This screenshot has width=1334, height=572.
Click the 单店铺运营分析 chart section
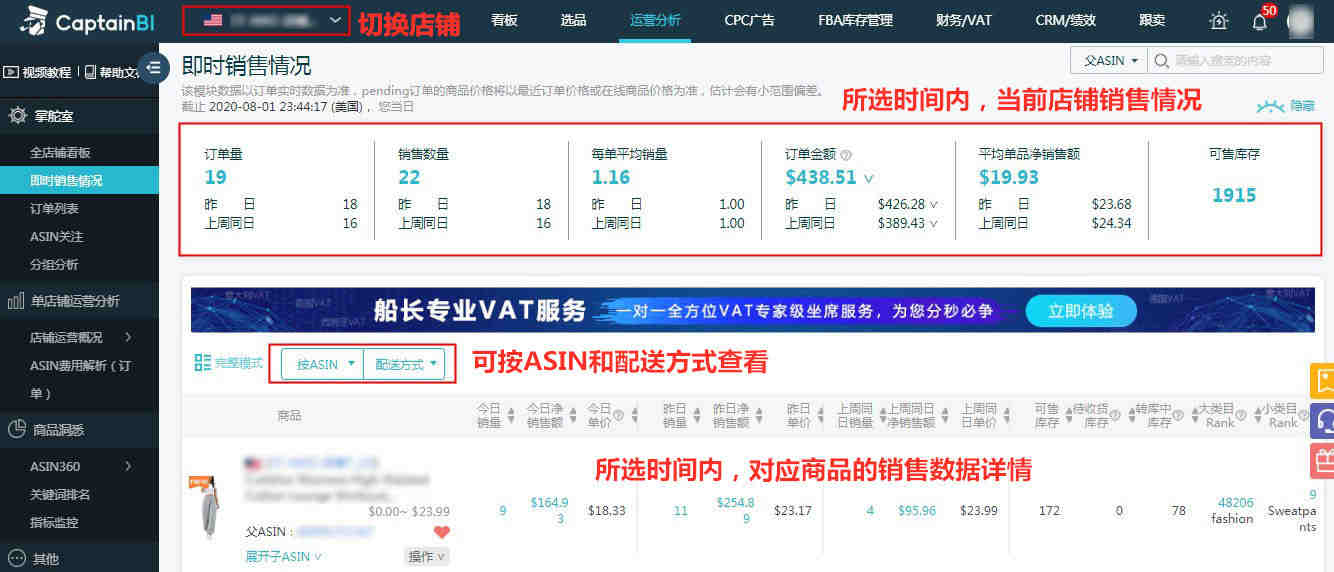click(64, 301)
